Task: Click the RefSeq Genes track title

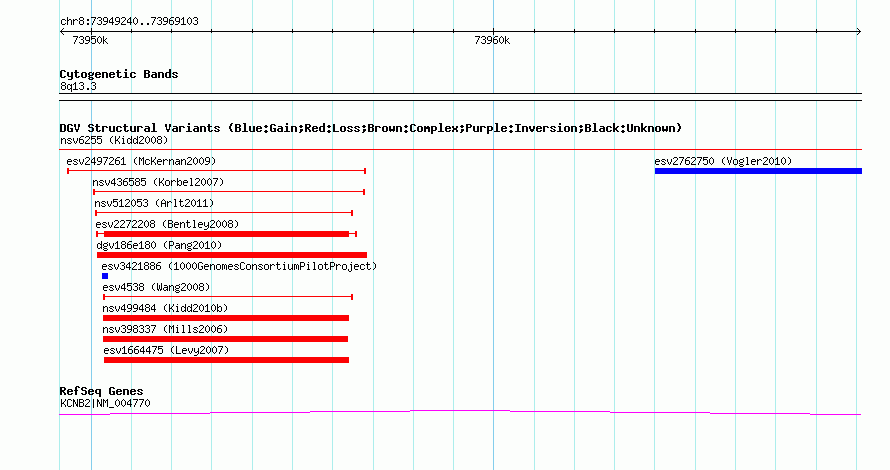Action: 101,391
